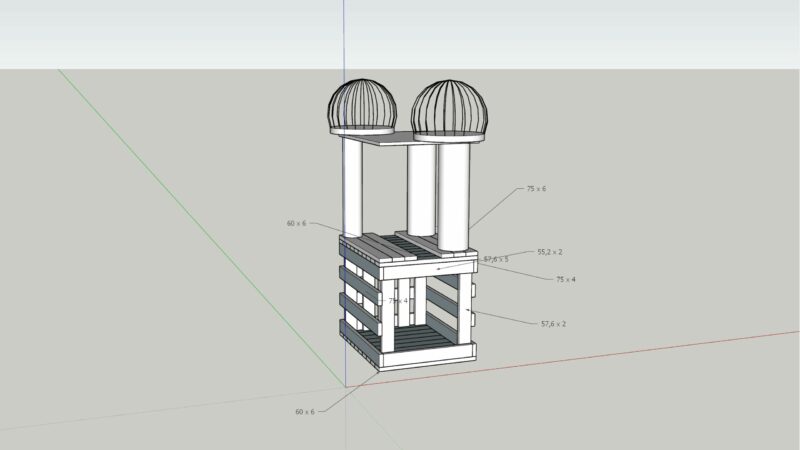Select "60 x 6" label pointing to left column base

(x=296, y=223)
